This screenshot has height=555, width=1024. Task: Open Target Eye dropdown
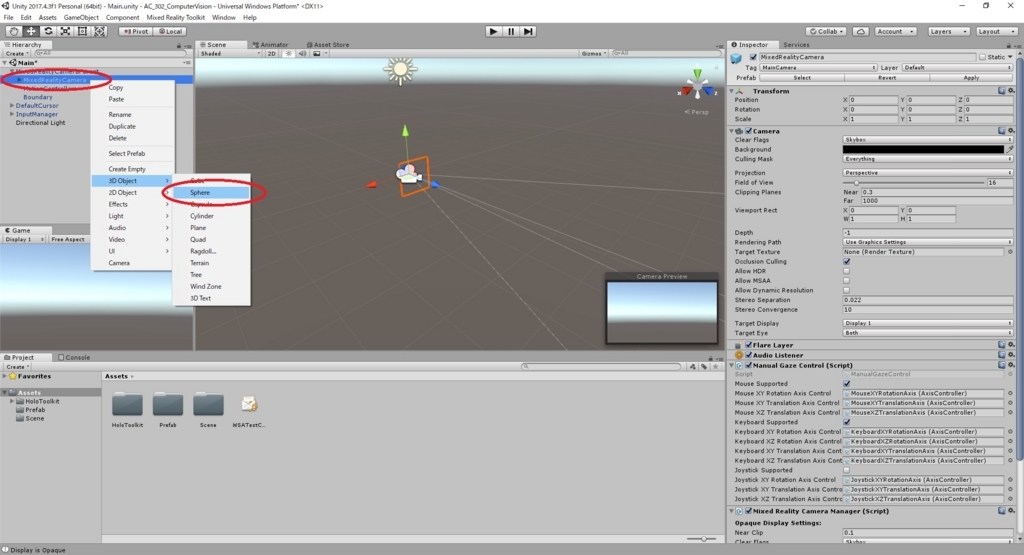(927, 333)
